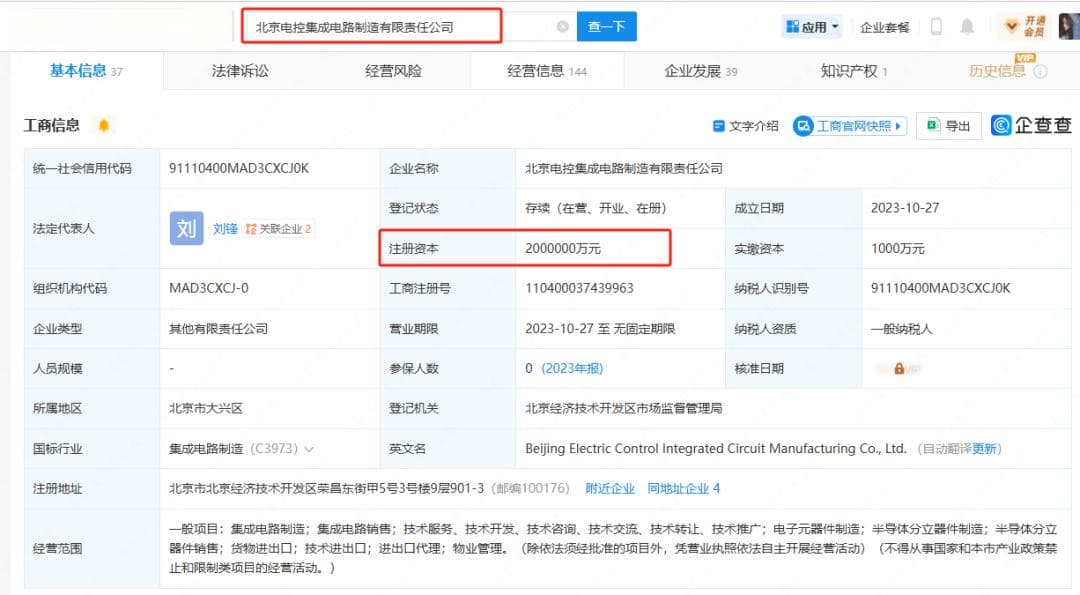Click 更新 link next to English name

coord(985,449)
